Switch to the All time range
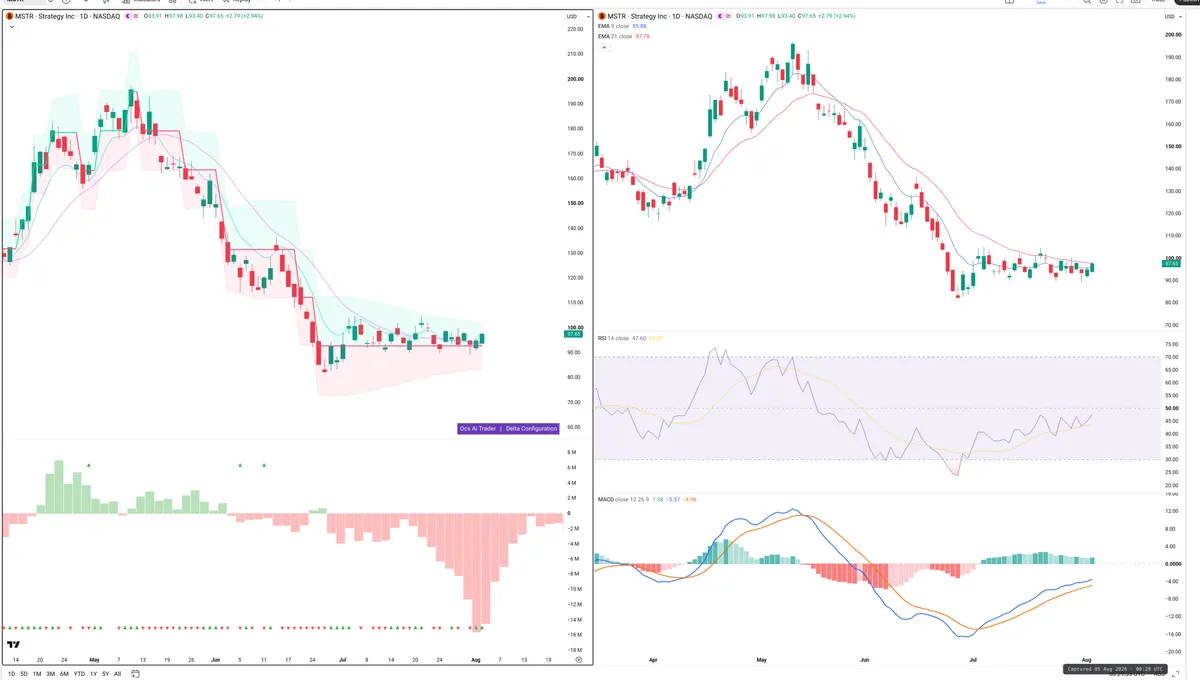Screen dimensions: 1200x680 tap(117, 673)
